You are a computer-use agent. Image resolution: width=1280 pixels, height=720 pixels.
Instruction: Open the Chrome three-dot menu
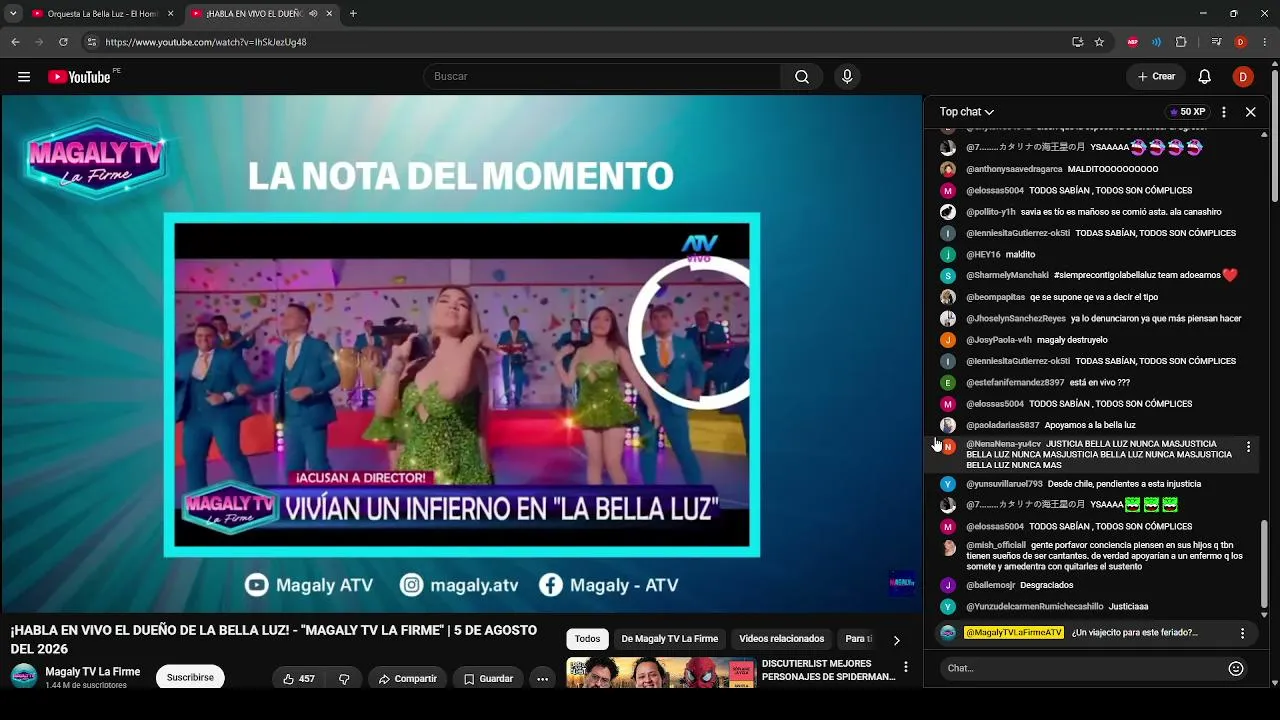coord(1265,42)
